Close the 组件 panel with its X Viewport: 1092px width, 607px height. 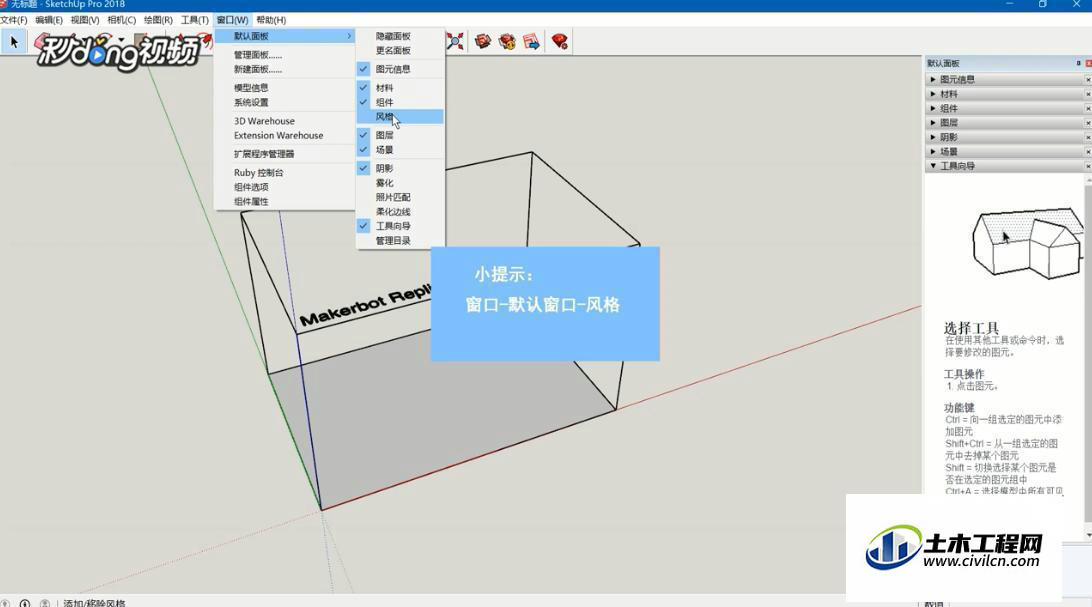1088,109
